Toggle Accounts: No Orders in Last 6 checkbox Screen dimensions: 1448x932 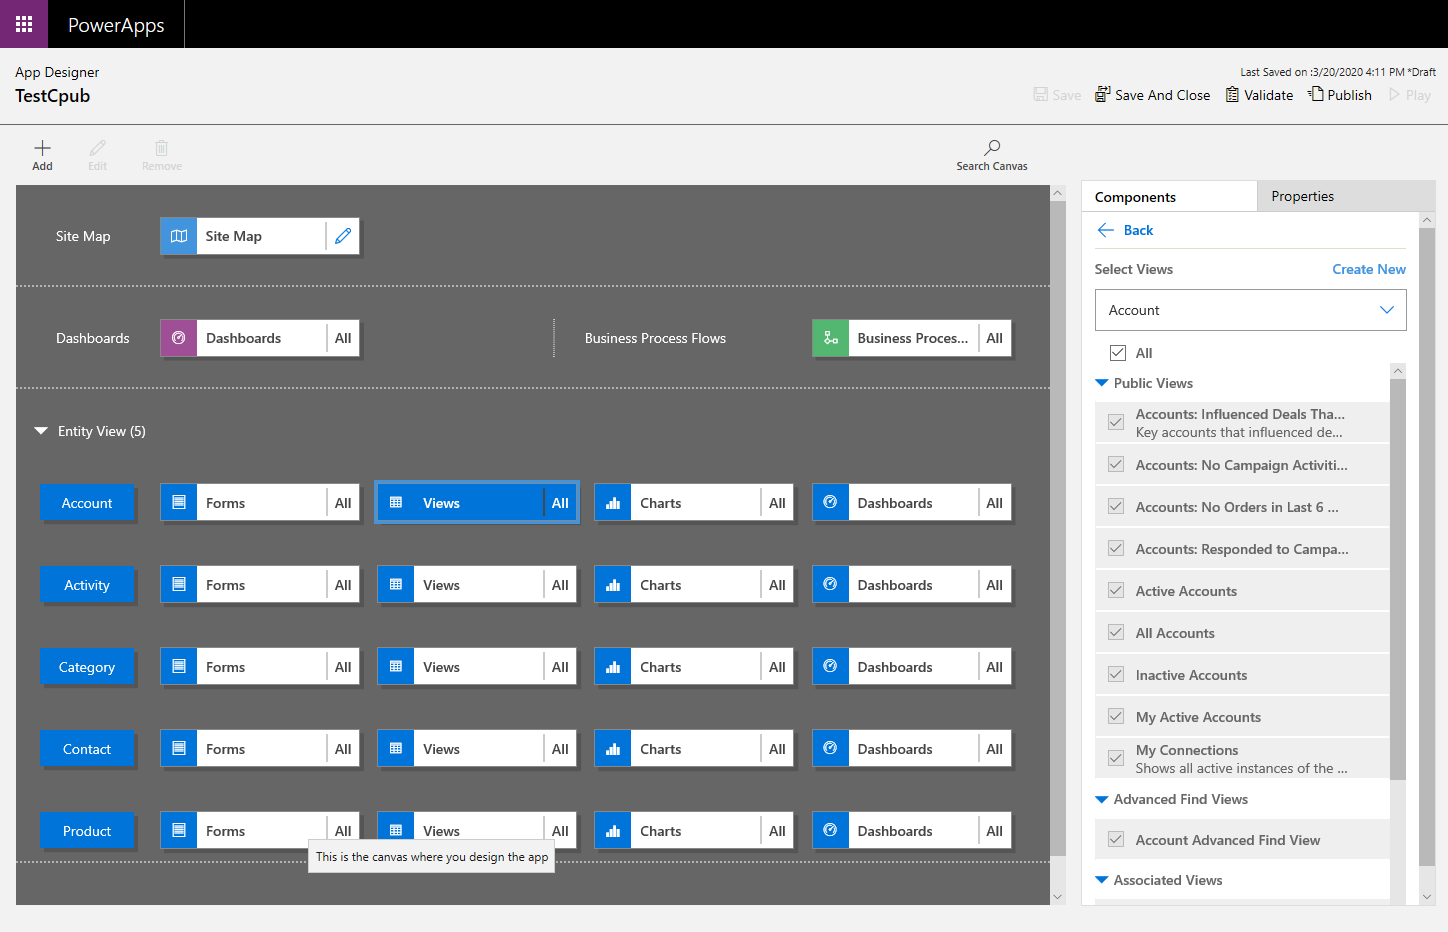click(1116, 507)
